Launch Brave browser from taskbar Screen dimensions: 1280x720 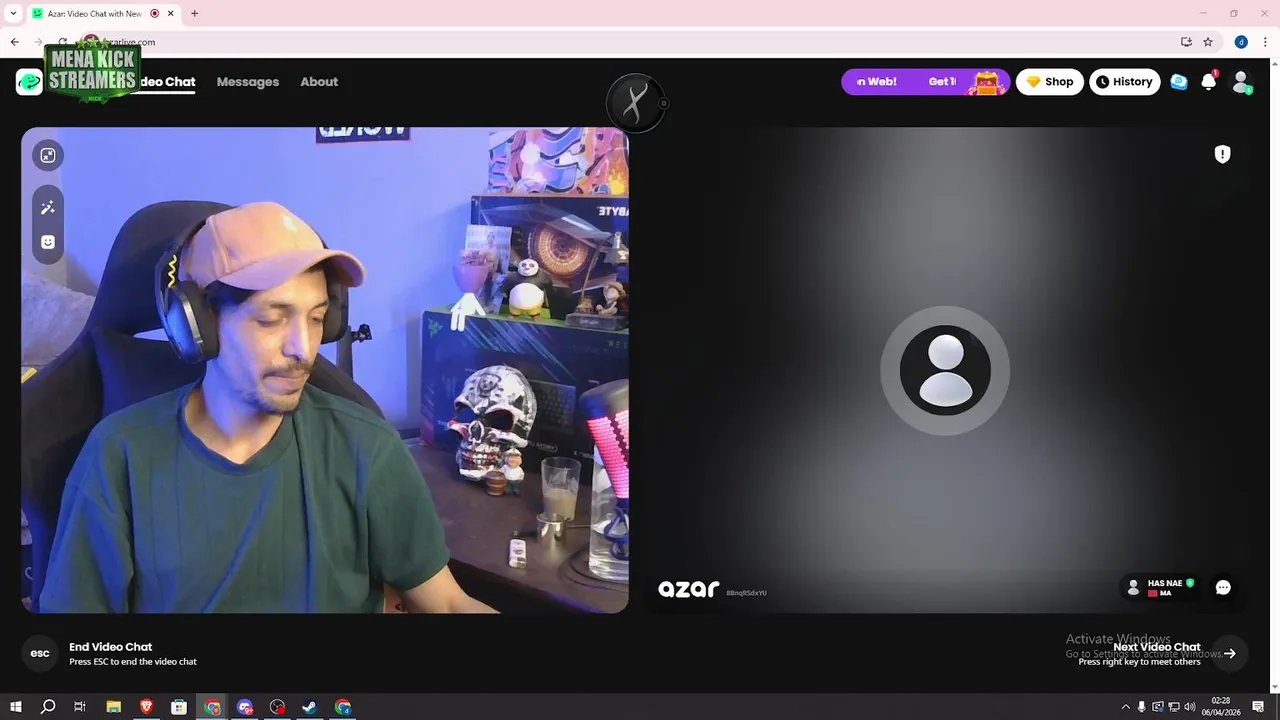(147, 707)
